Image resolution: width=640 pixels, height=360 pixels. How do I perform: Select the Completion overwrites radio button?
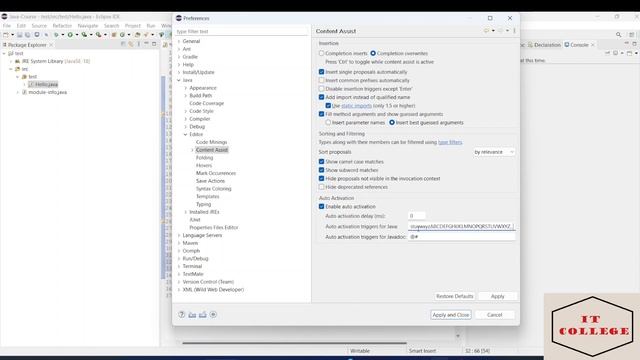point(373,53)
